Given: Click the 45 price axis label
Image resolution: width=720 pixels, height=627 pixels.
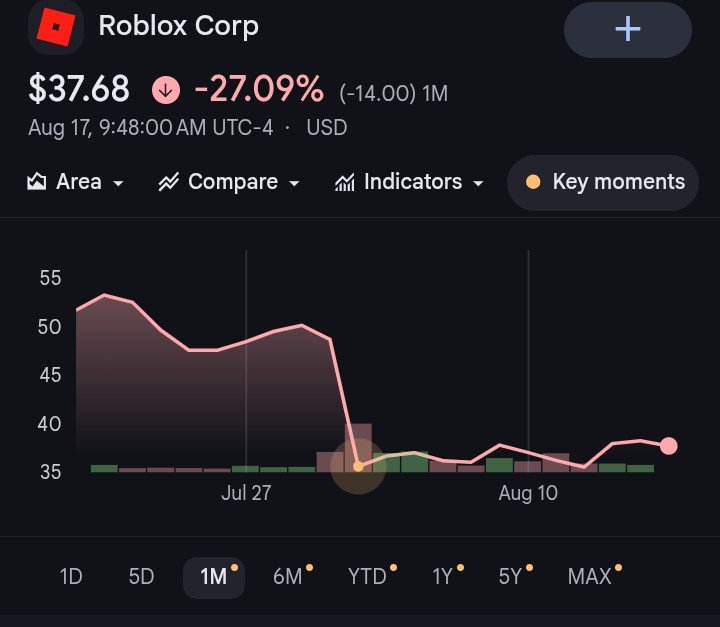Looking at the screenshot, I should pos(50,375).
